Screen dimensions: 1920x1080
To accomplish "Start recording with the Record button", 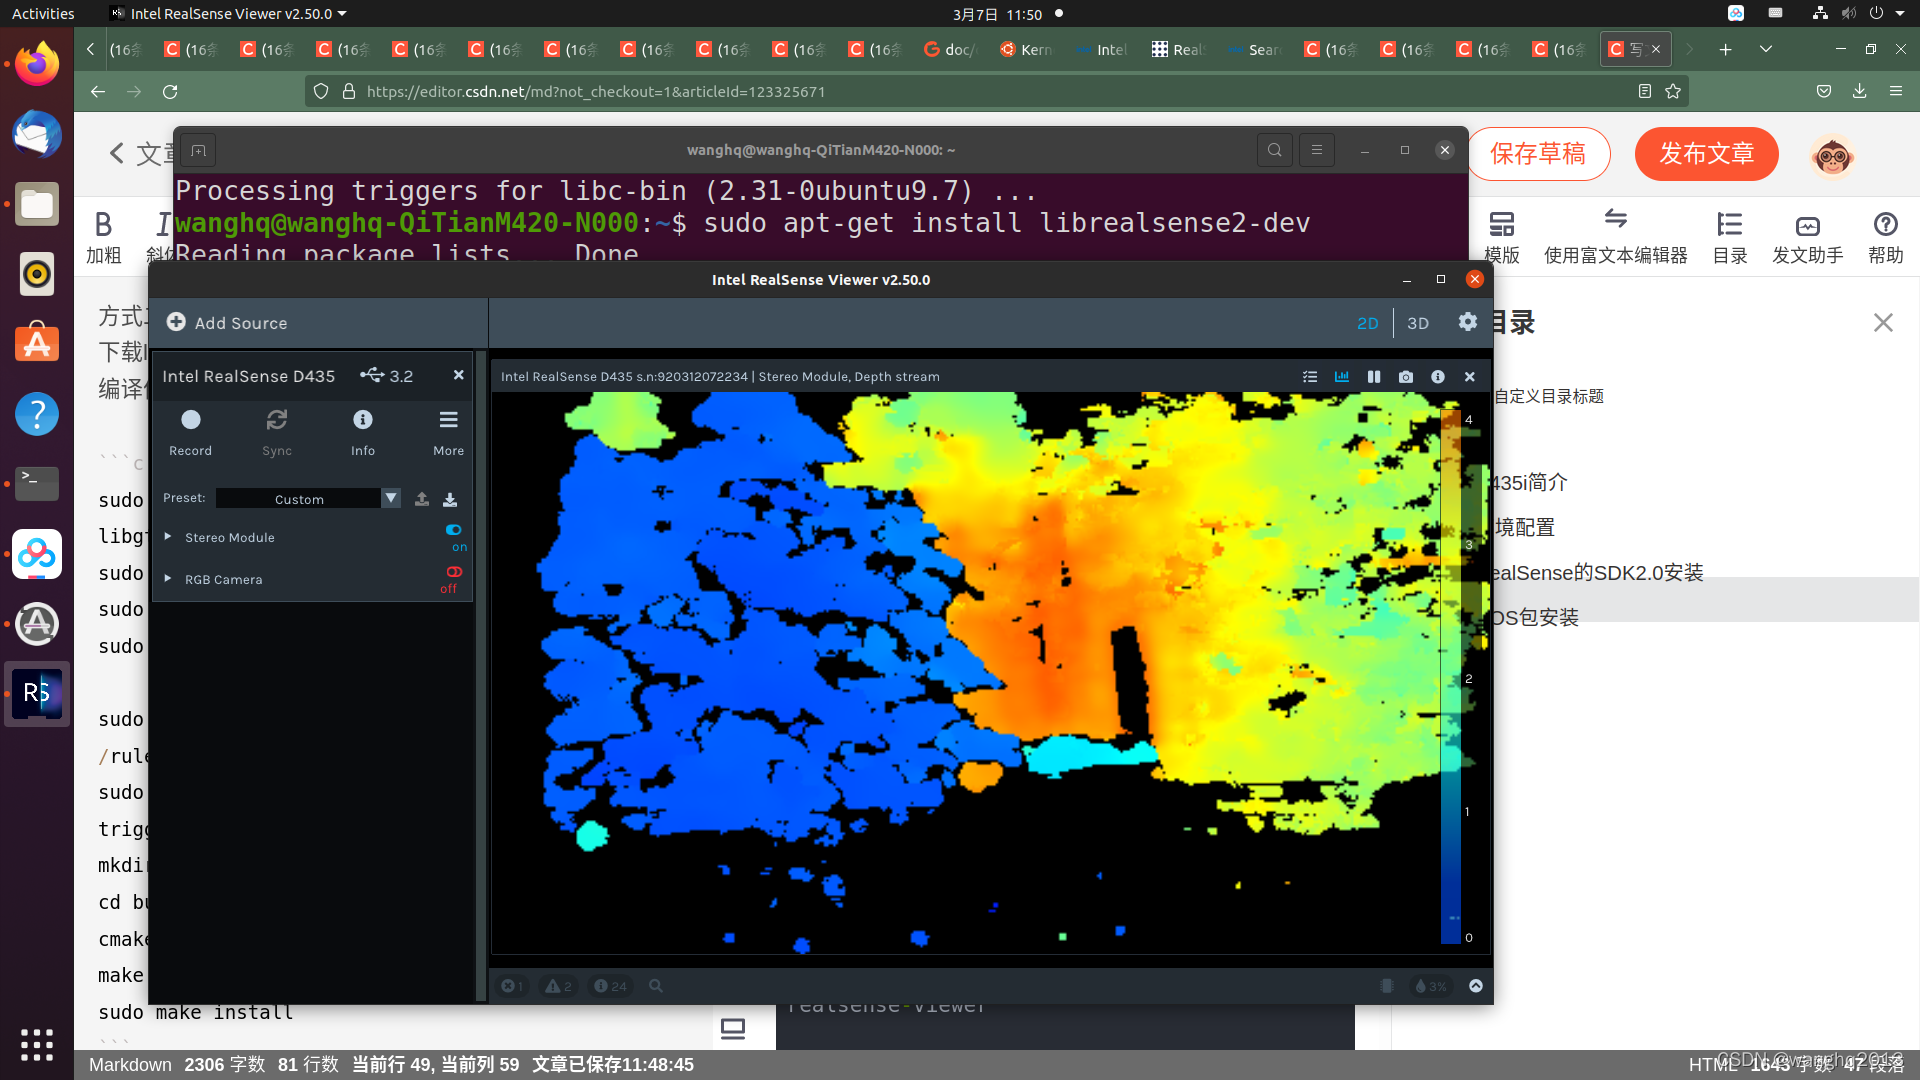I will (x=190, y=432).
